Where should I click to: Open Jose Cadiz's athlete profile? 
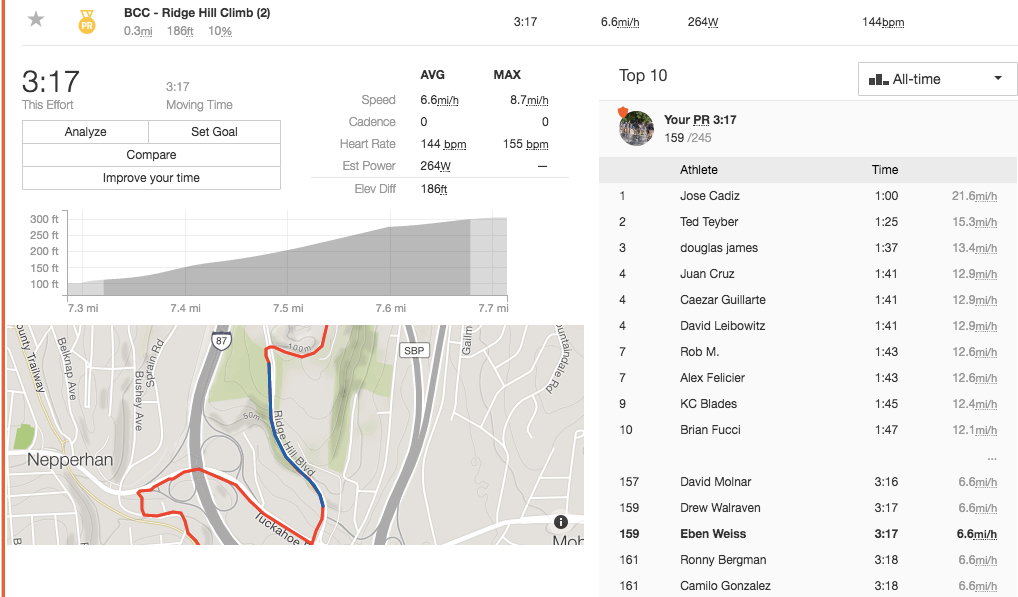pyautogui.click(x=709, y=196)
